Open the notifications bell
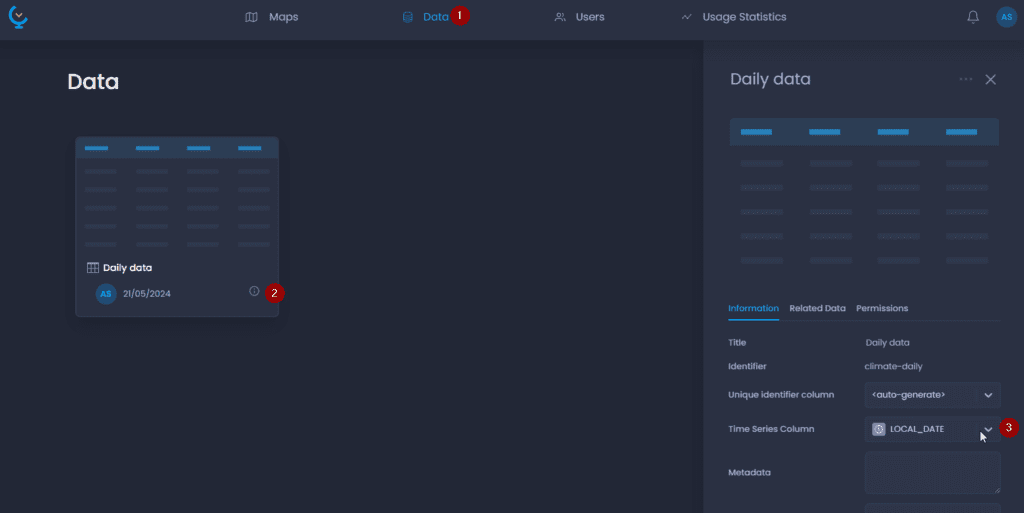Viewport: 1024px width, 513px height. coord(973,17)
